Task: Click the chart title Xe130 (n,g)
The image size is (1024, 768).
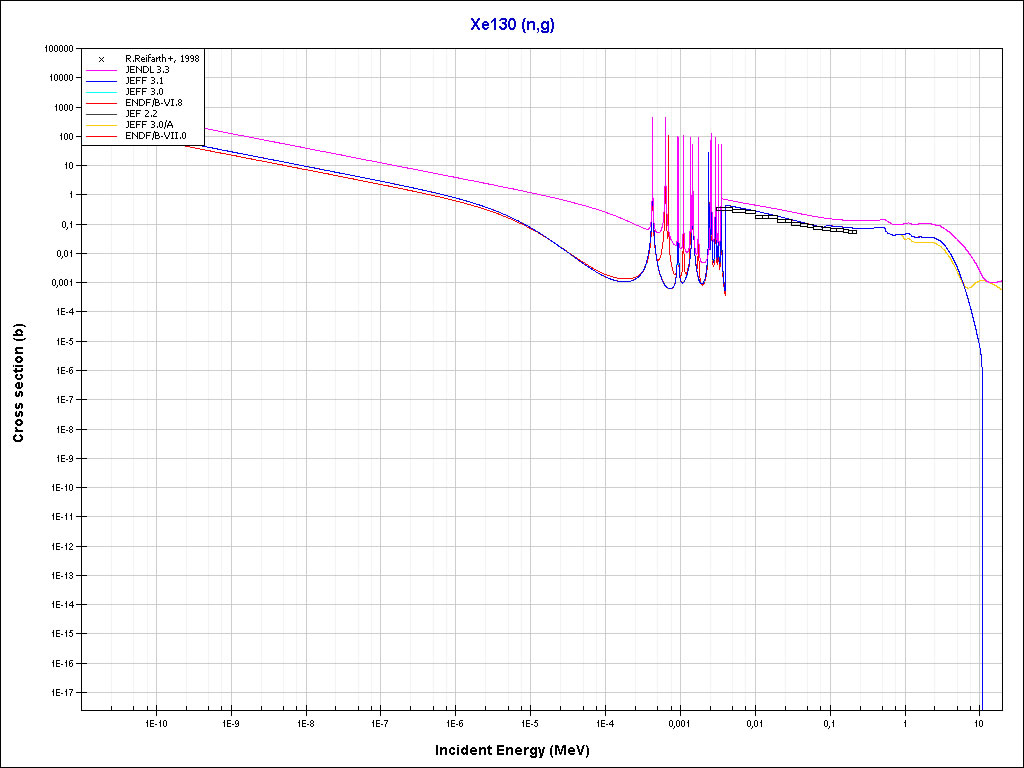Action: click(512, 25)
